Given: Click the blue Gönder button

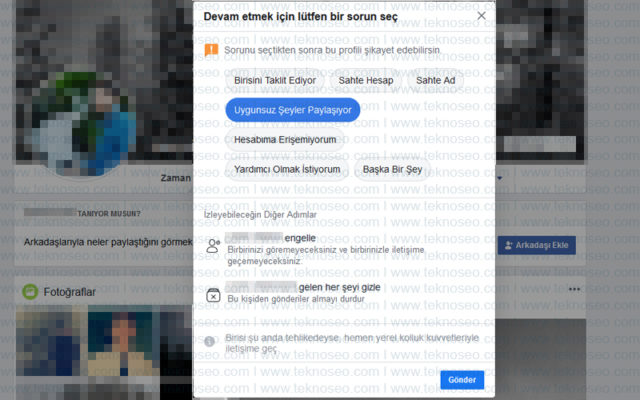Looking at the screenshot, I should pos(462,380).
